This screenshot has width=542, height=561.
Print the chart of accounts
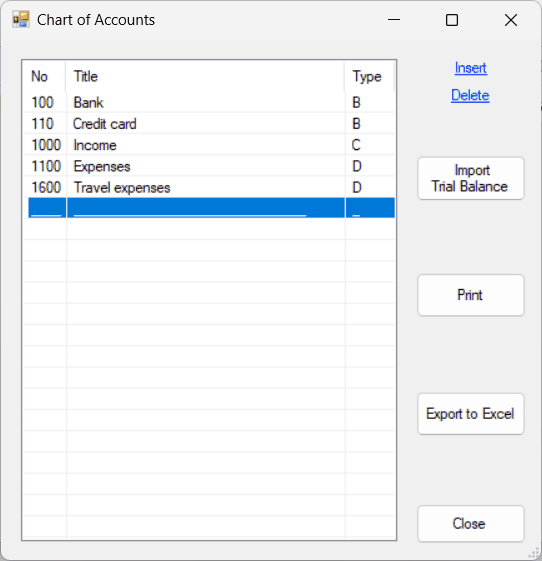click(470, 295)
